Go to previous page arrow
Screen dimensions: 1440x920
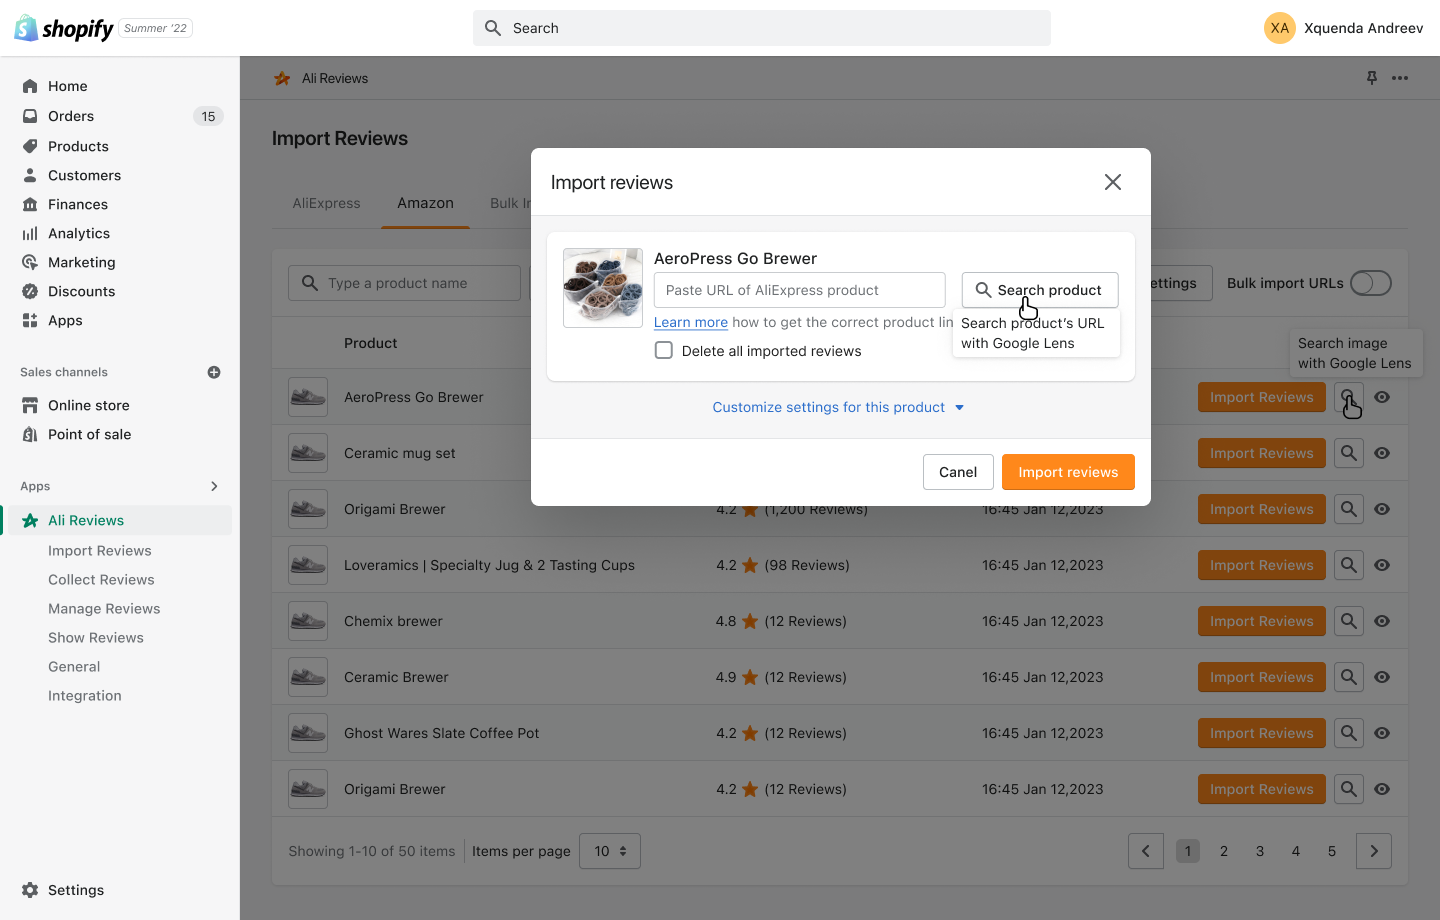[1146, 851]
